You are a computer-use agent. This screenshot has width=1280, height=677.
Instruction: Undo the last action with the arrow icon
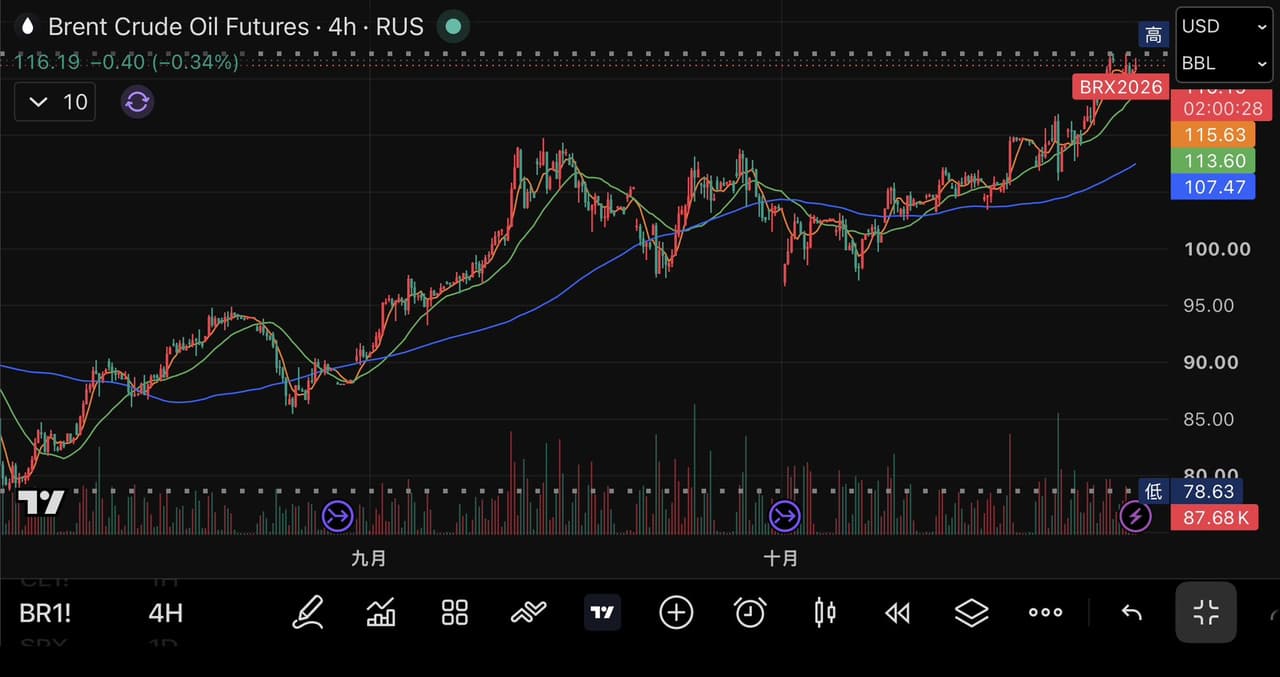[x=1131, y=613]
